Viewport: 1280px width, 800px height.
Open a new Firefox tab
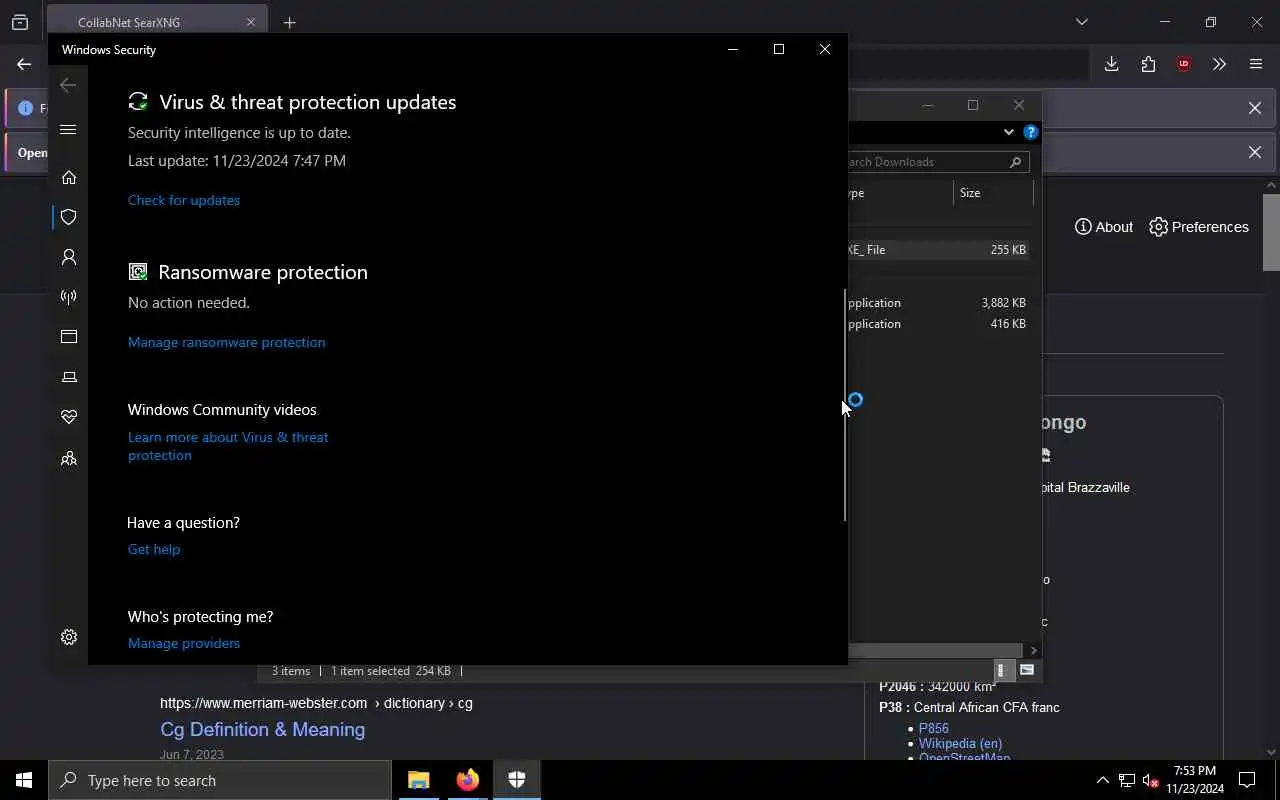point(290,22)
